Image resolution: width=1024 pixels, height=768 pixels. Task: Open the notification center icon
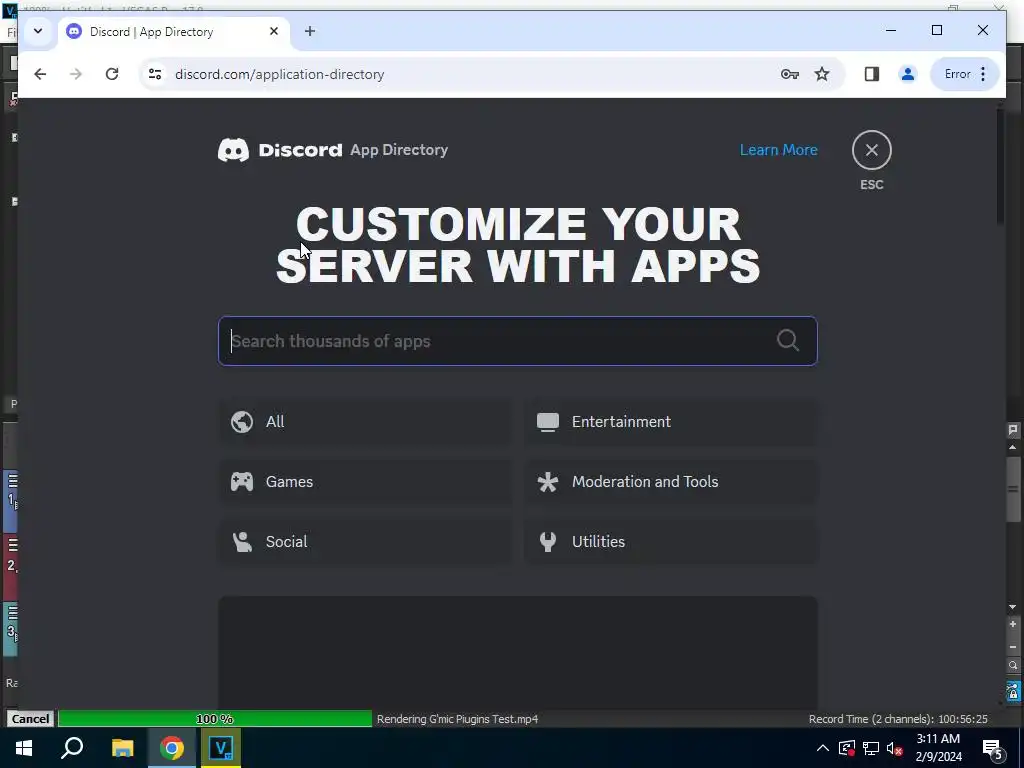click(993, 748)
